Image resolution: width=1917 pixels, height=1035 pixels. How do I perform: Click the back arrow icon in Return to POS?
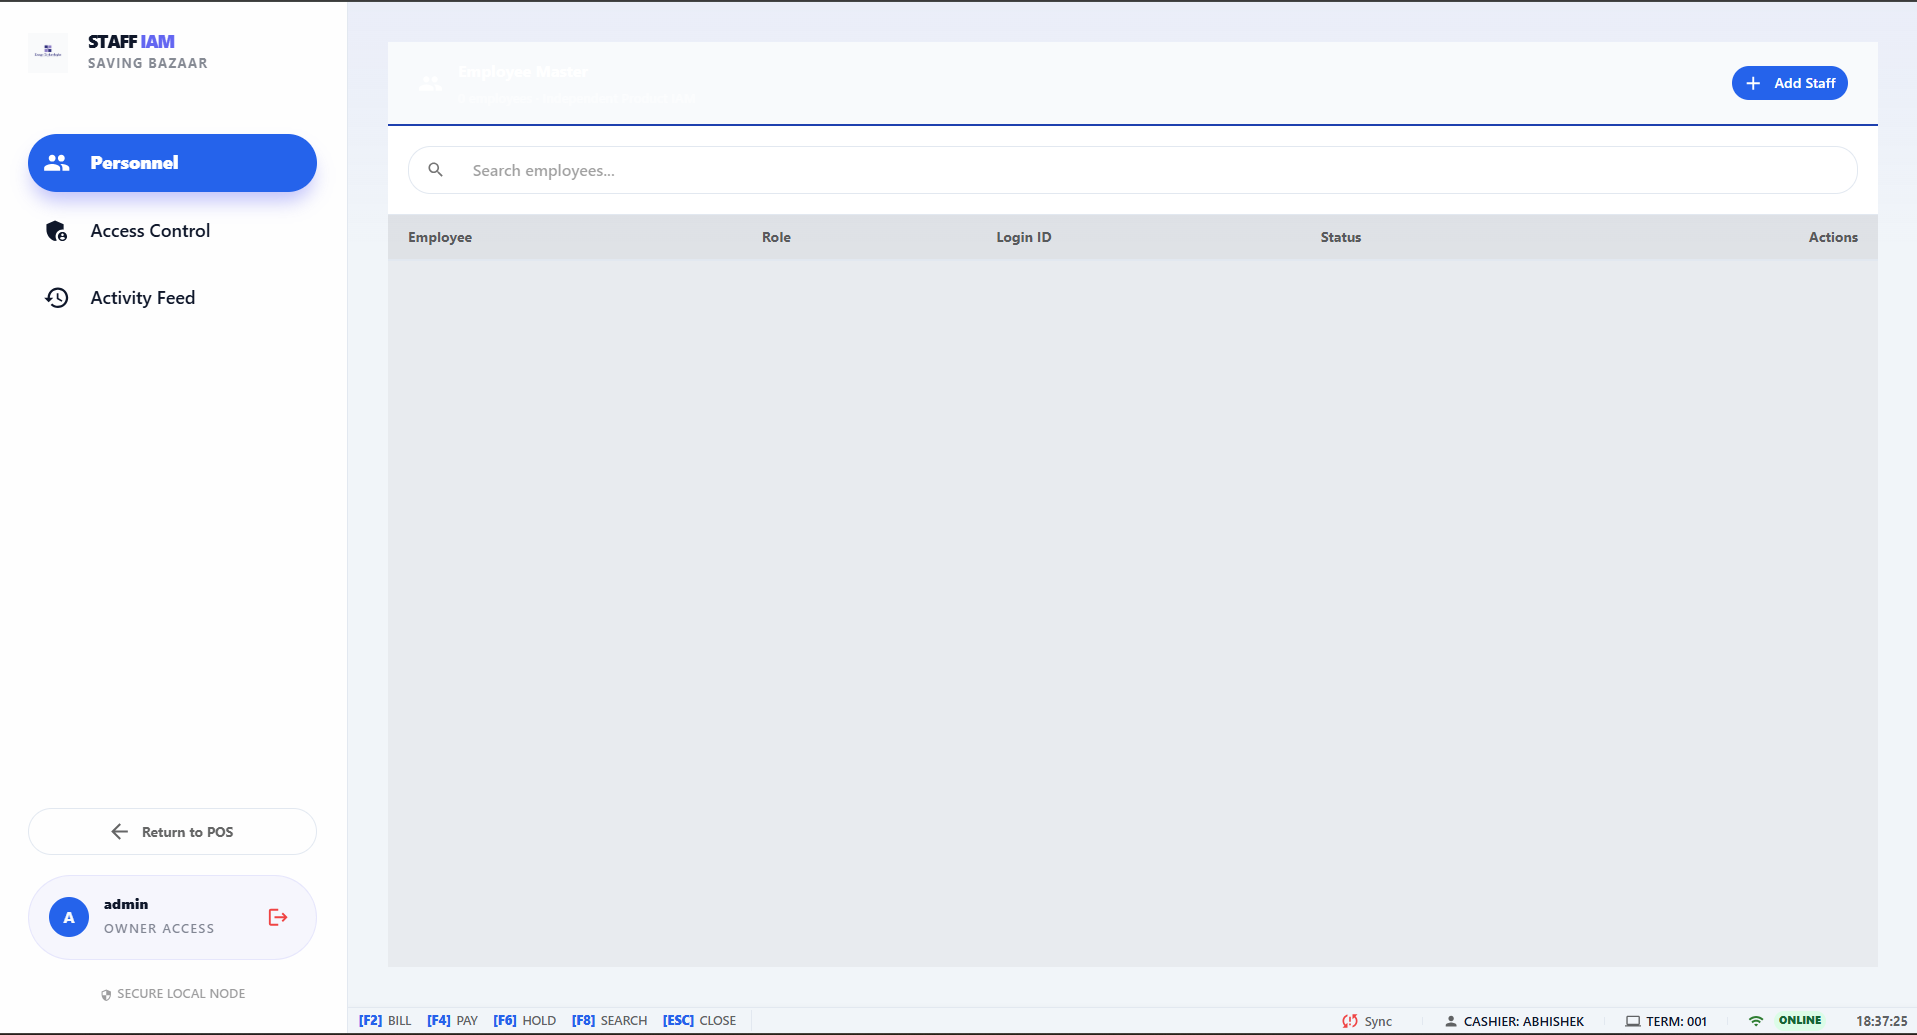(120, 831)
